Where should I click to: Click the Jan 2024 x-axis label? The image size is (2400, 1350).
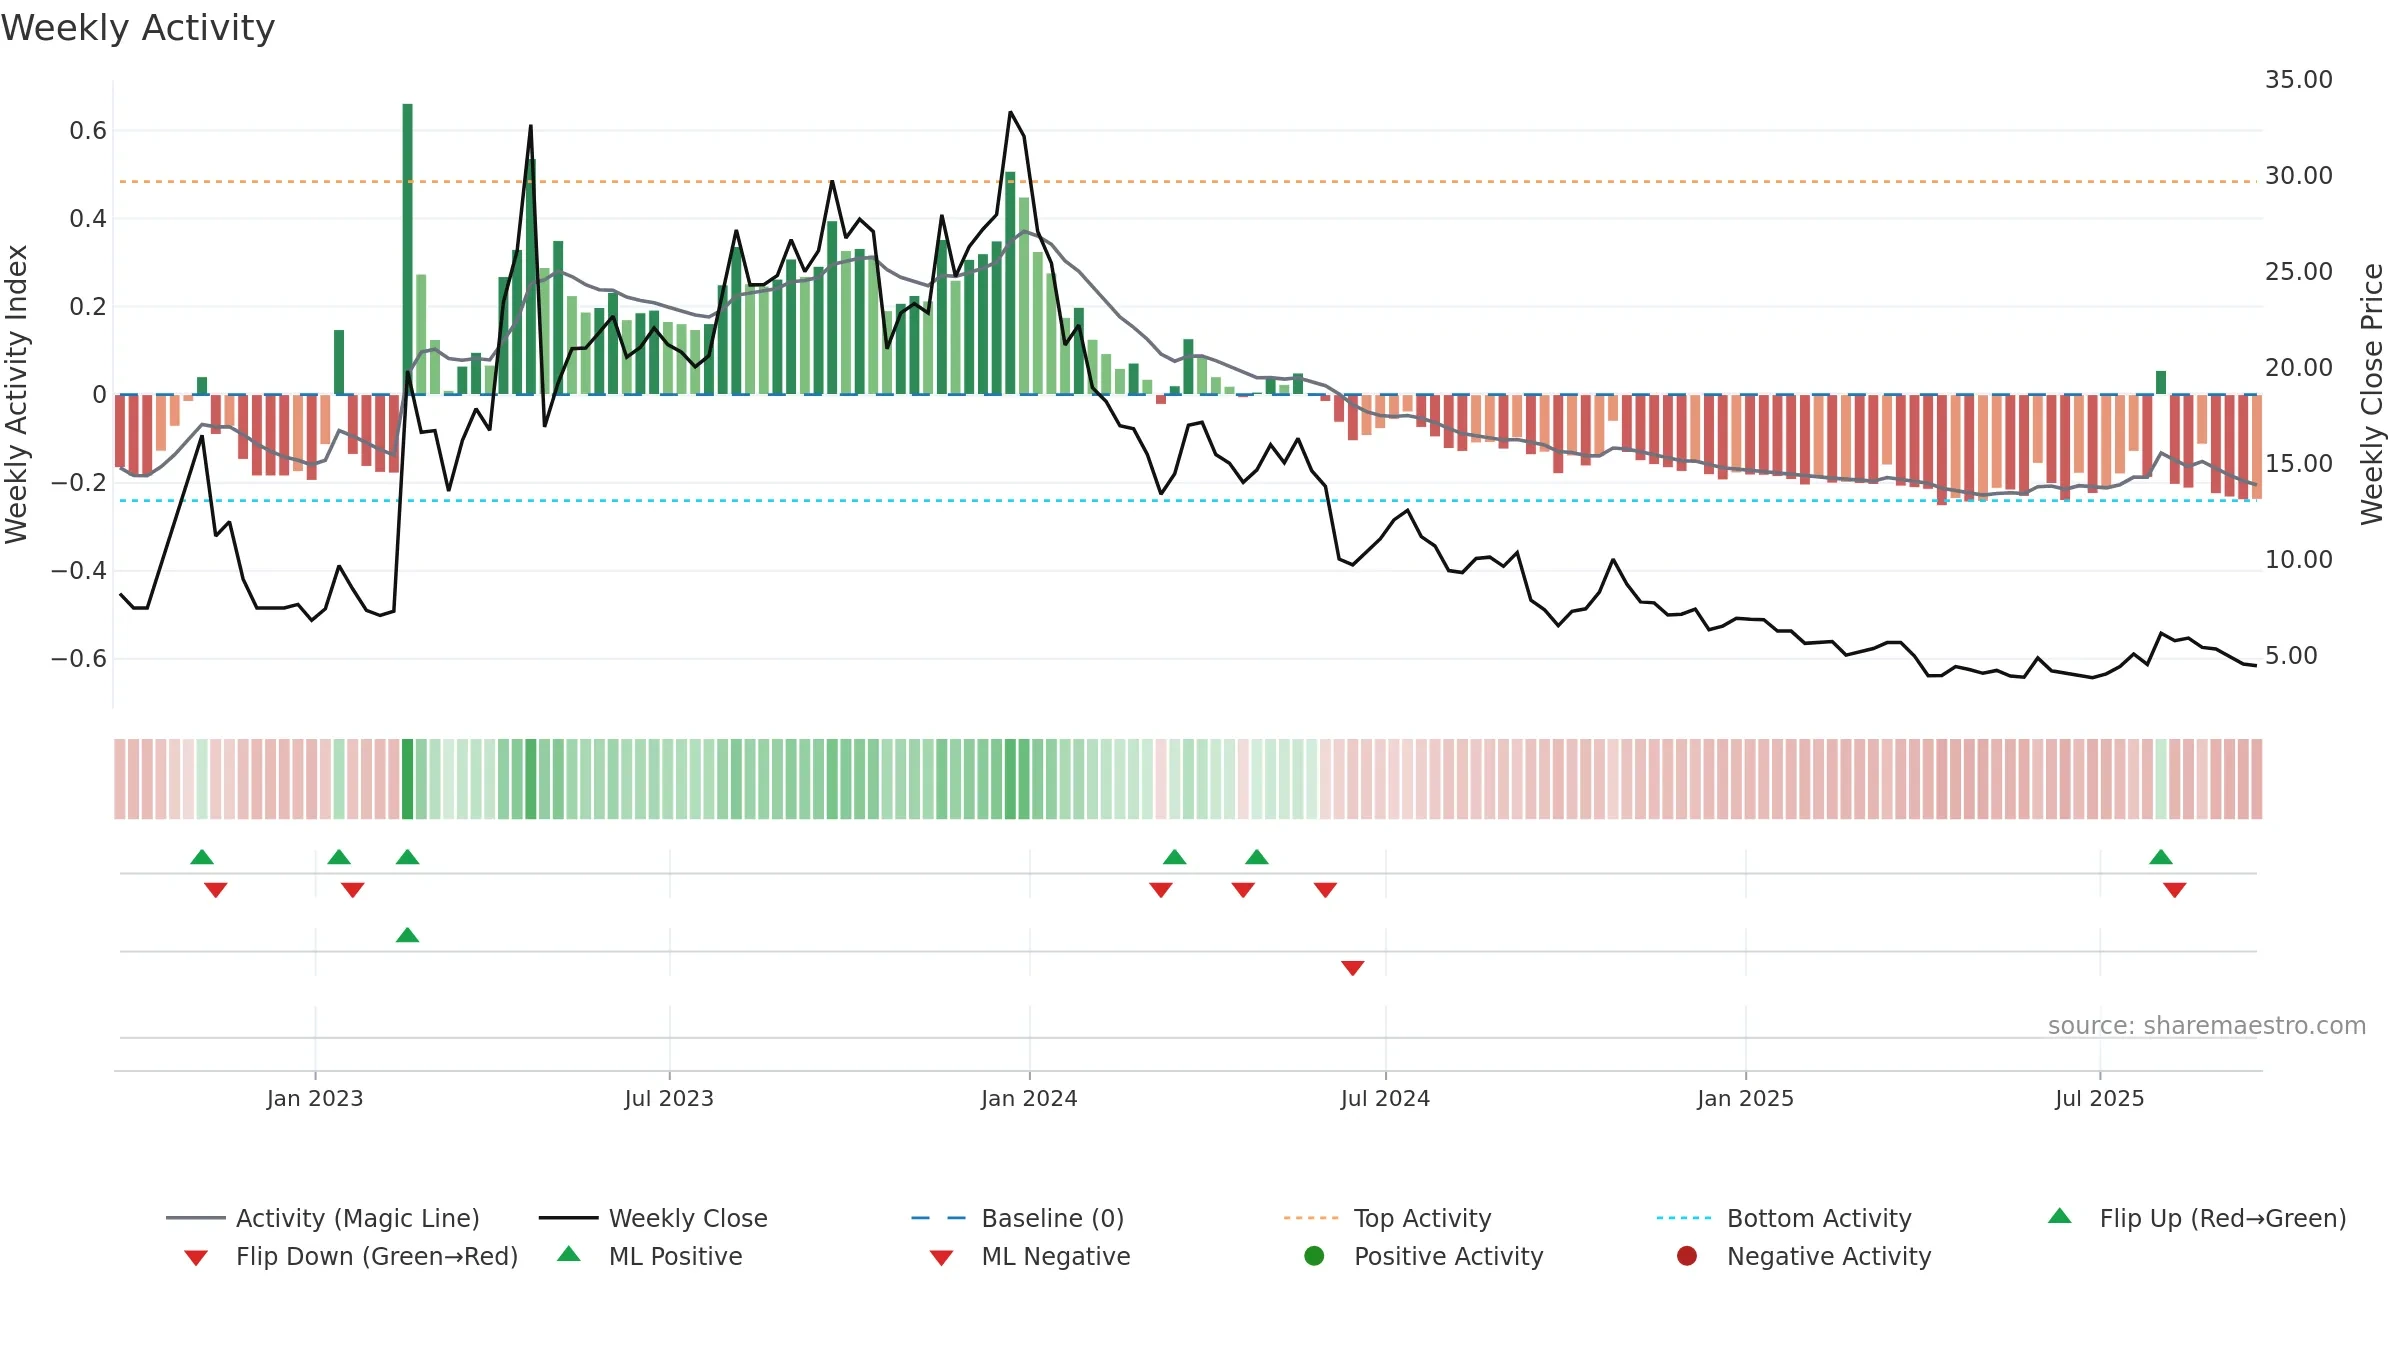(x=1029, y=1098)
